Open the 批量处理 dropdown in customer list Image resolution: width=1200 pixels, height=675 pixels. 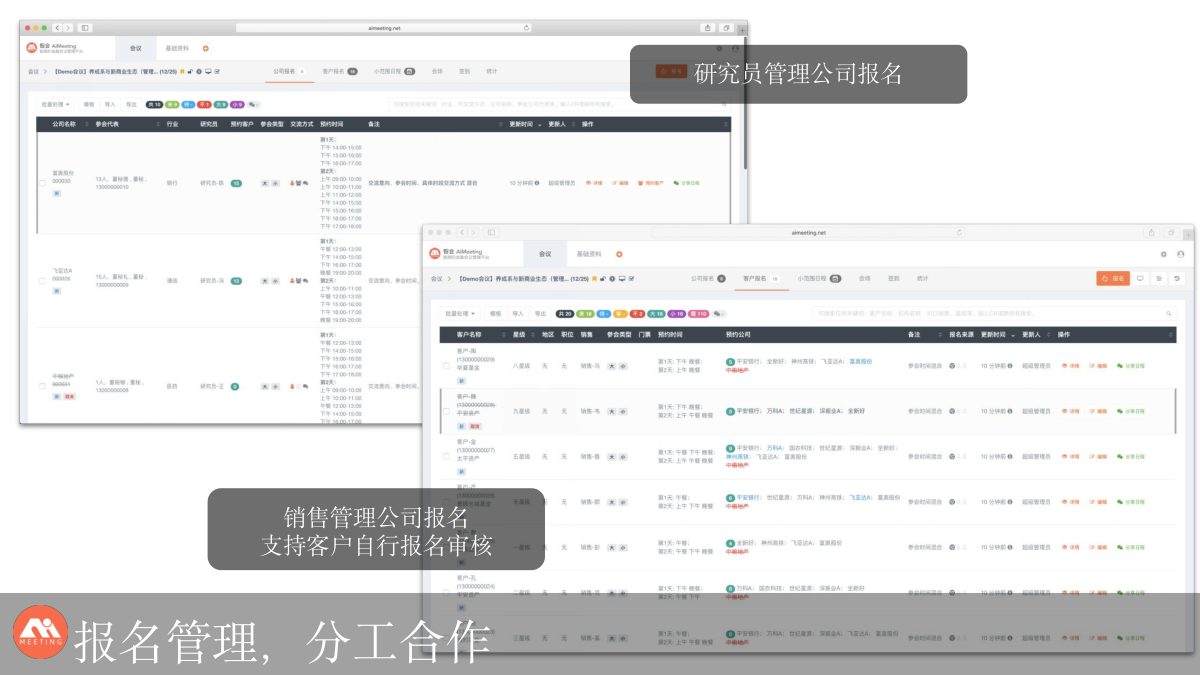click(x=458, y=313)
